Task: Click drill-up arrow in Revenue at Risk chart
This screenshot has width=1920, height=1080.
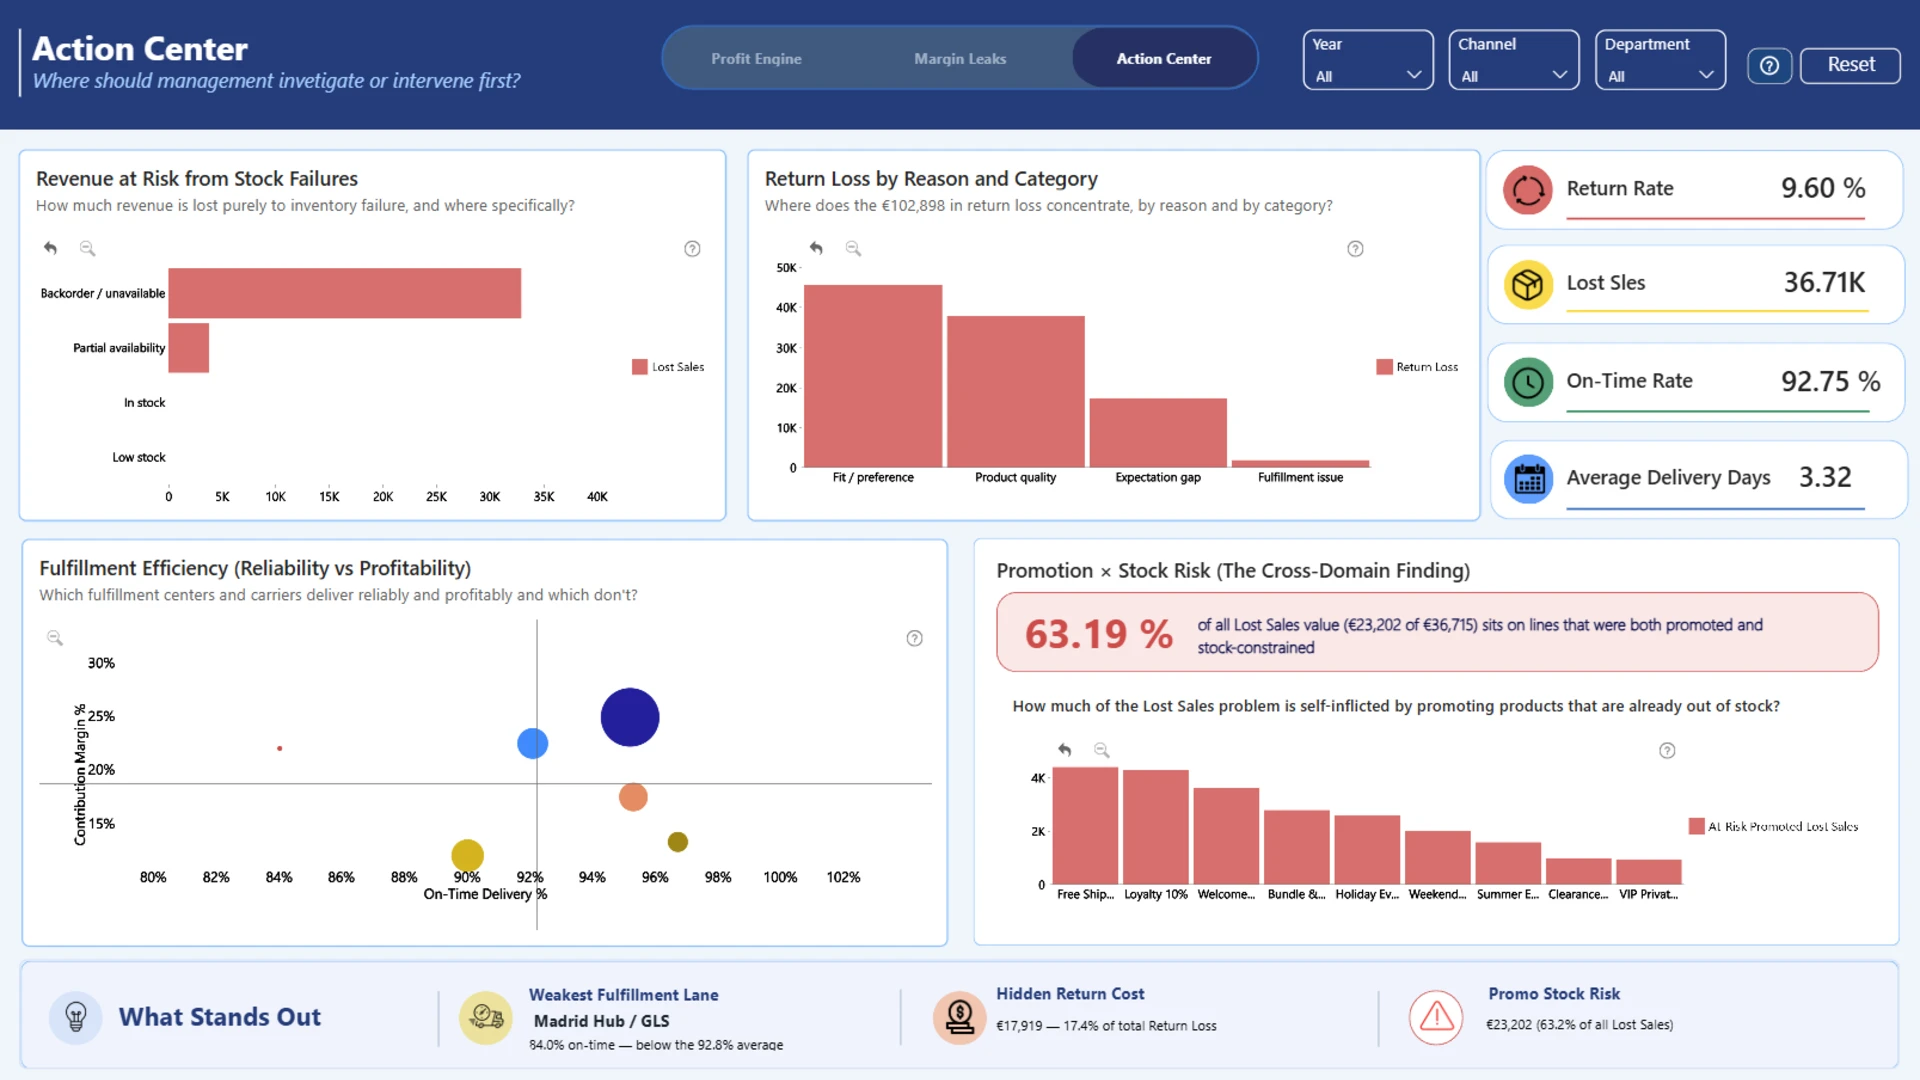Action: (50, 248)
